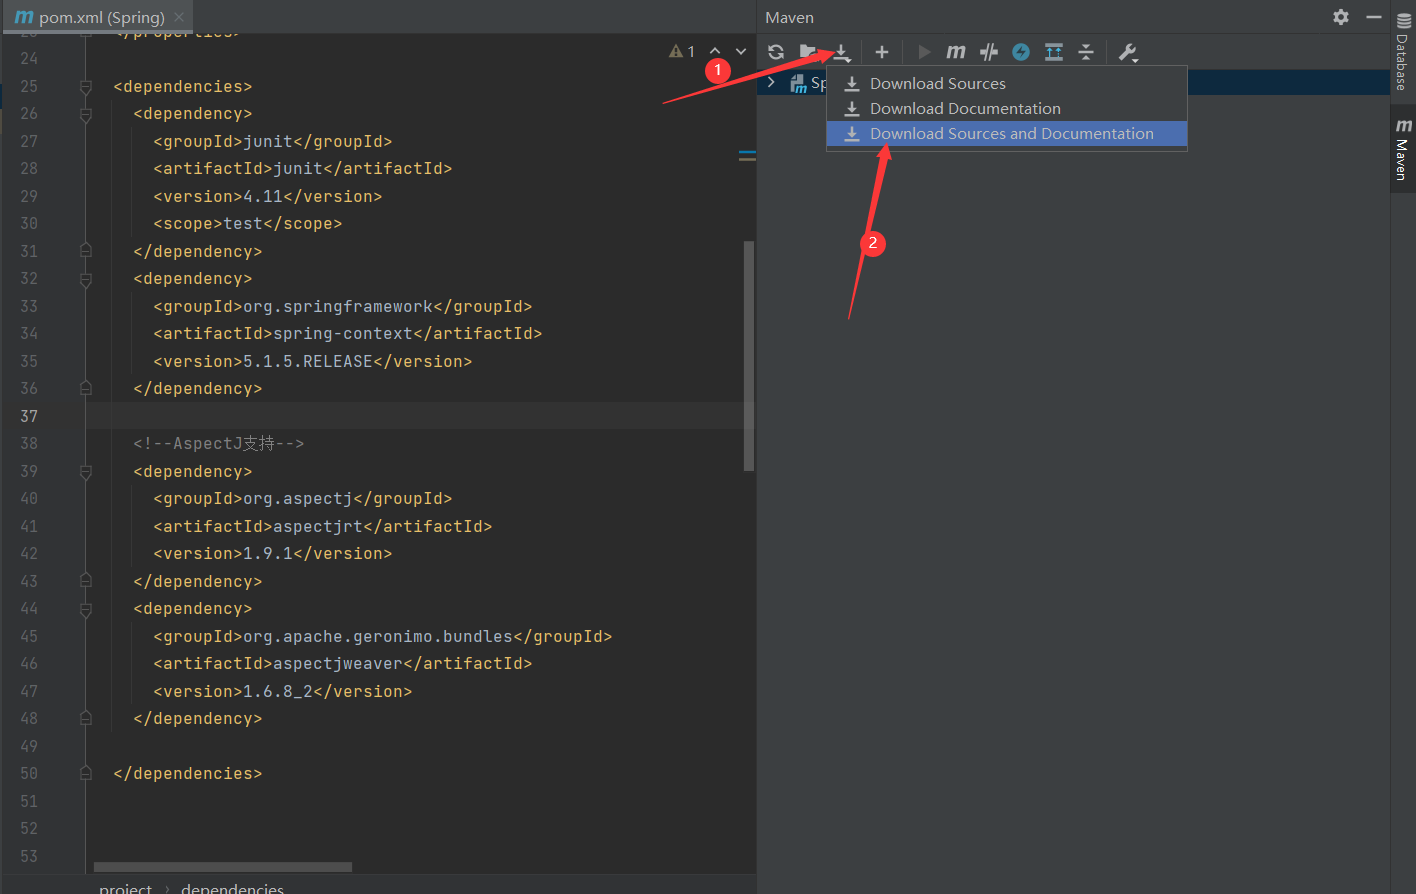This screenshot has width=1416, height=894.
Task: Add Maven project with plus icon
Action: click(881, 52)
